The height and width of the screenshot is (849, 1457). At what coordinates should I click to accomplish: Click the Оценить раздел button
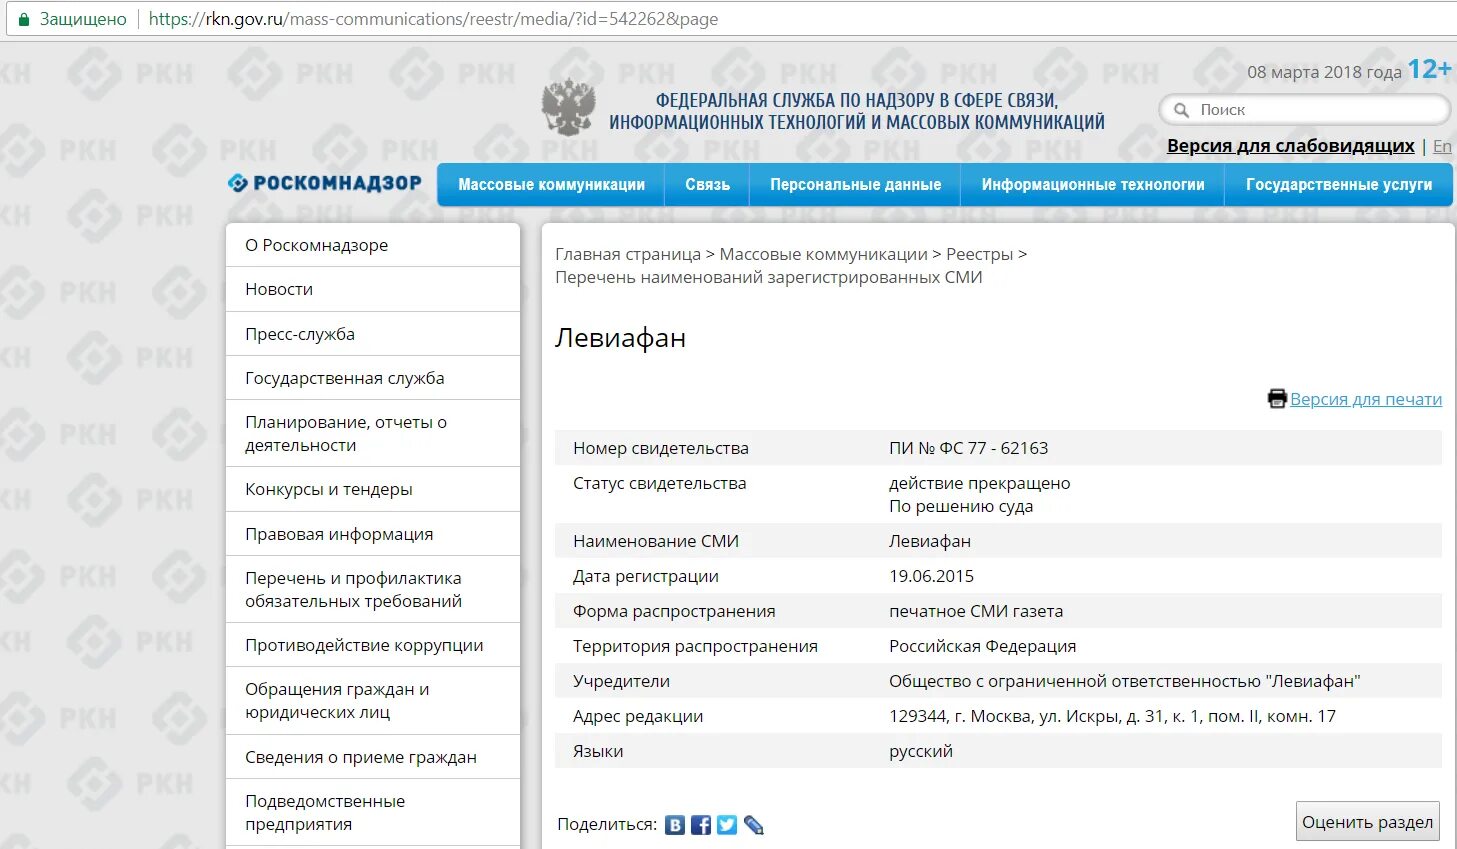1367,822
